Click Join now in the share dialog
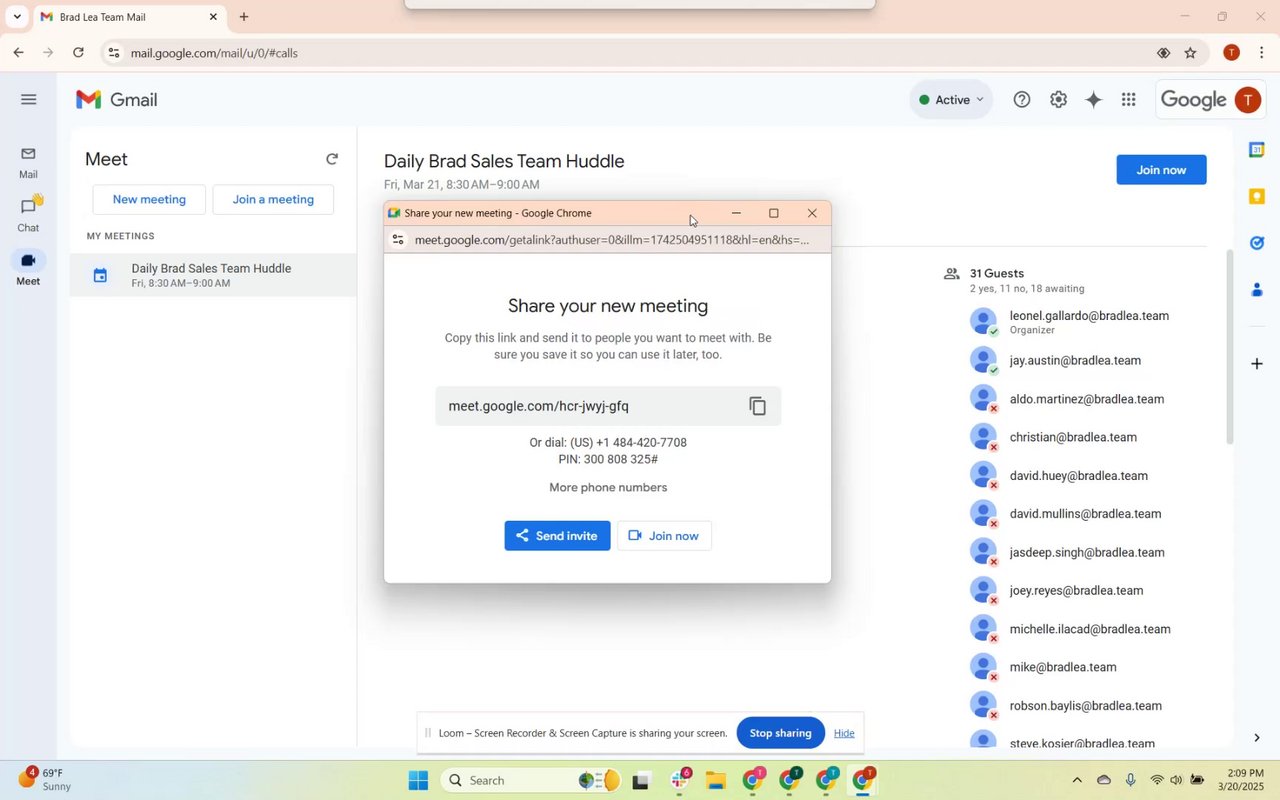 664,535
